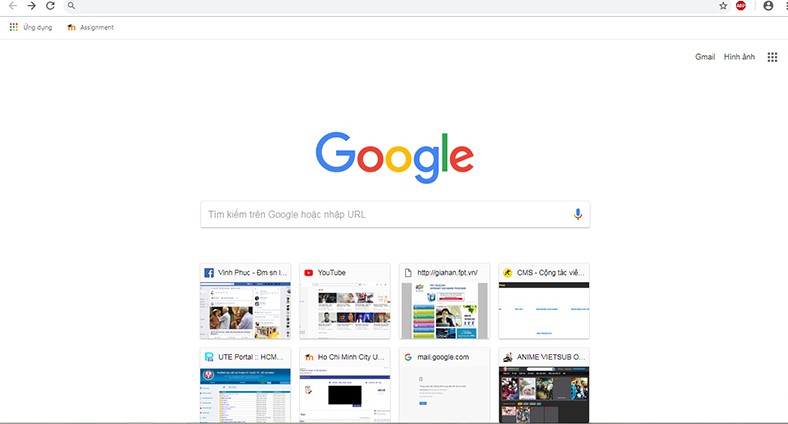788x424 pixels.
Task: Open the Google apps grid icon
Action: (772, 57)
